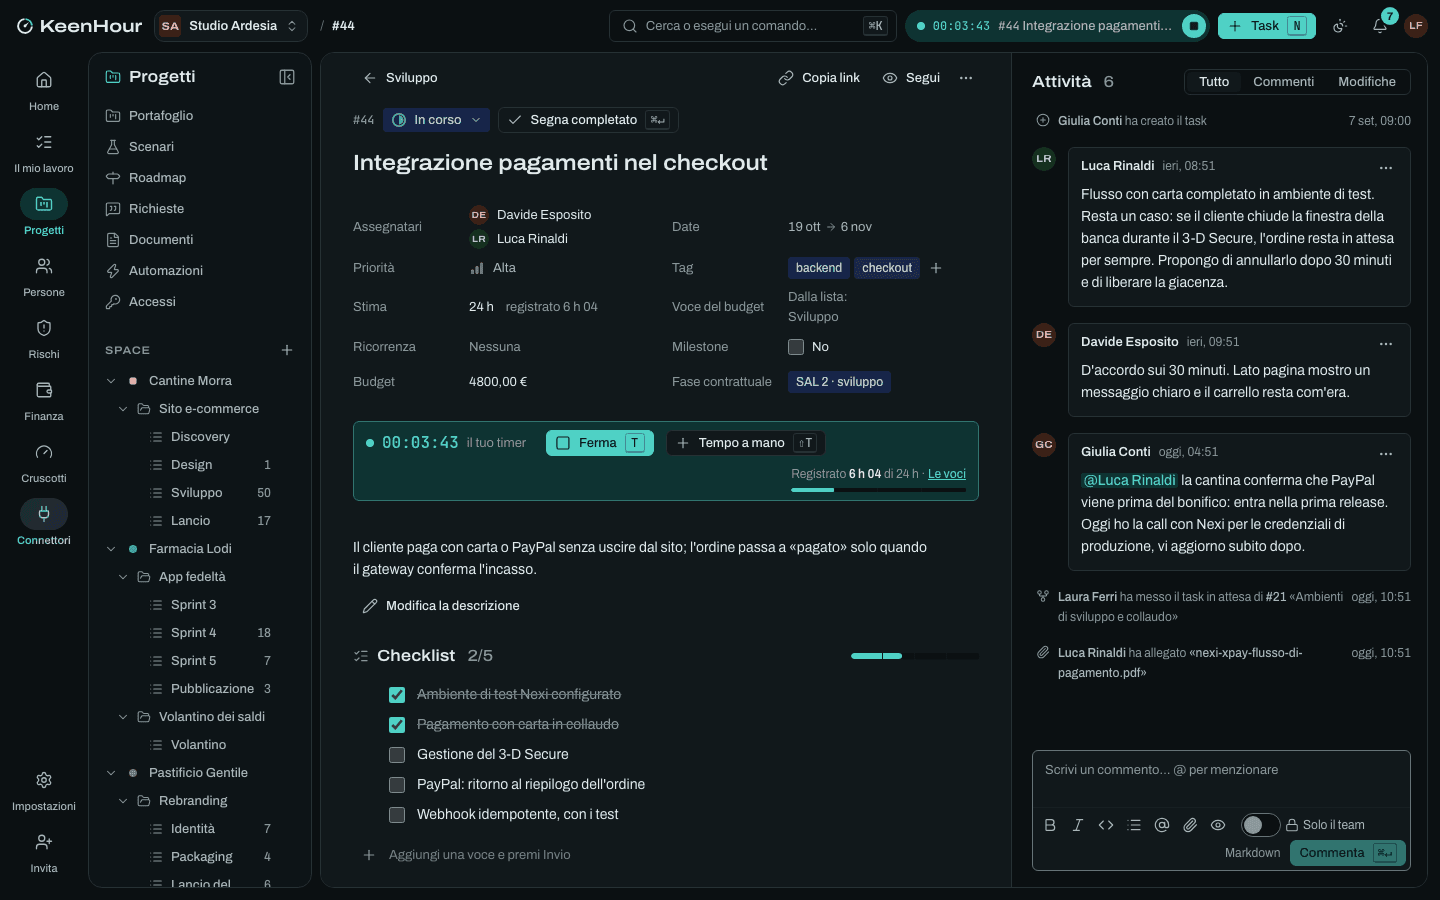This screenshot has height=900, width=1440.
Task: Switch activity to Commenti tab
Action: [x=1283, y=82]
